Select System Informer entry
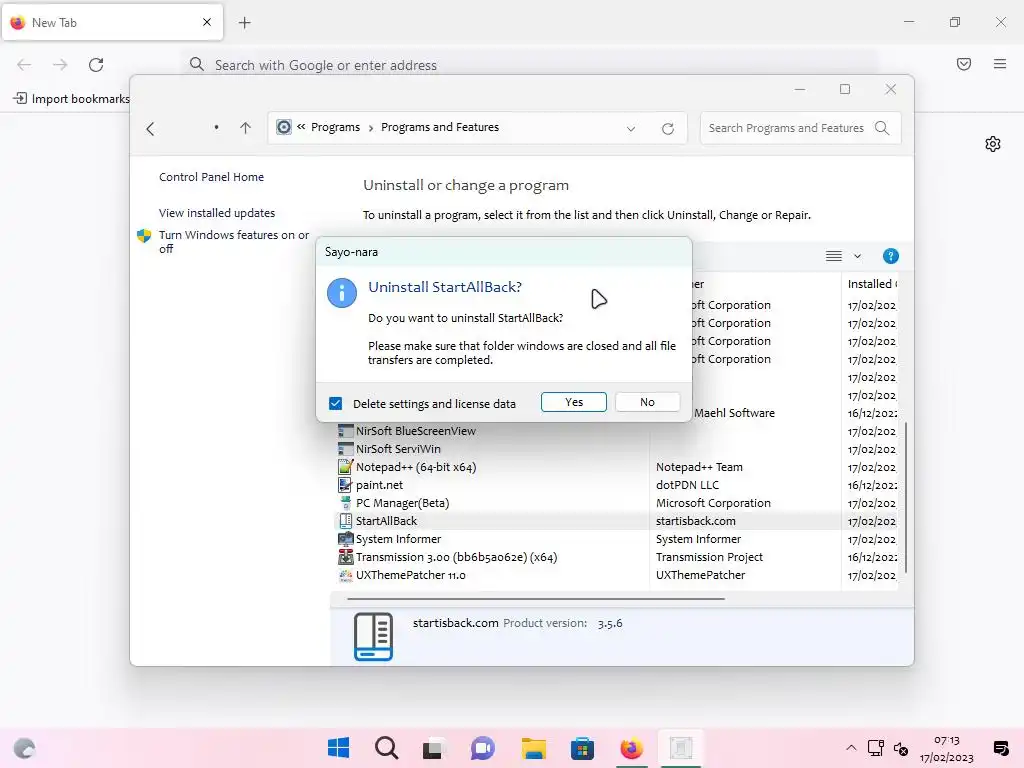The height and width of the screenshot is (768, 1024). coord(398,539)
